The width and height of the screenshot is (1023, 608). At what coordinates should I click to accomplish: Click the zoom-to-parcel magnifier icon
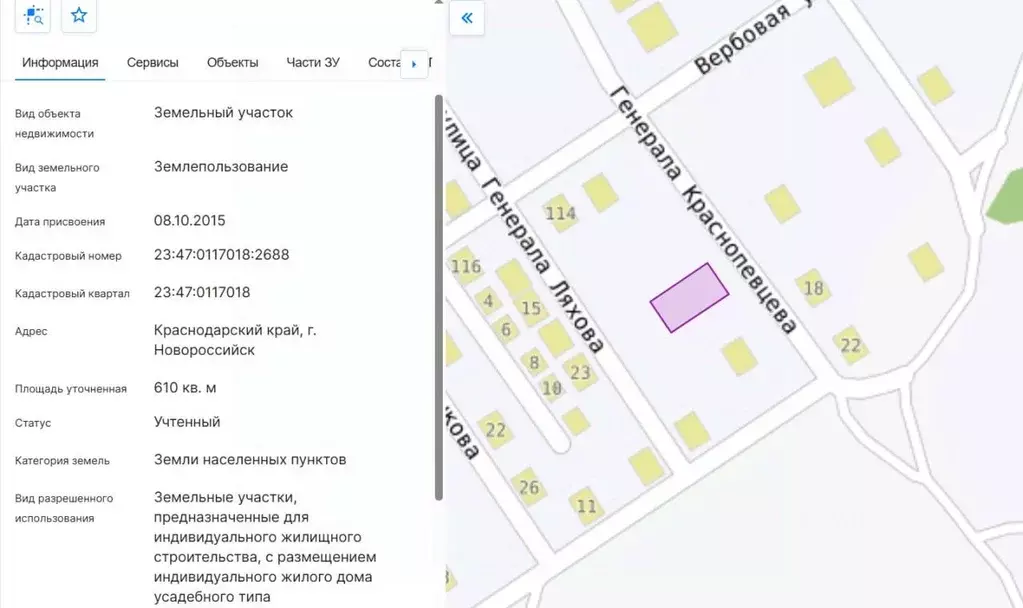click(32, 16)
